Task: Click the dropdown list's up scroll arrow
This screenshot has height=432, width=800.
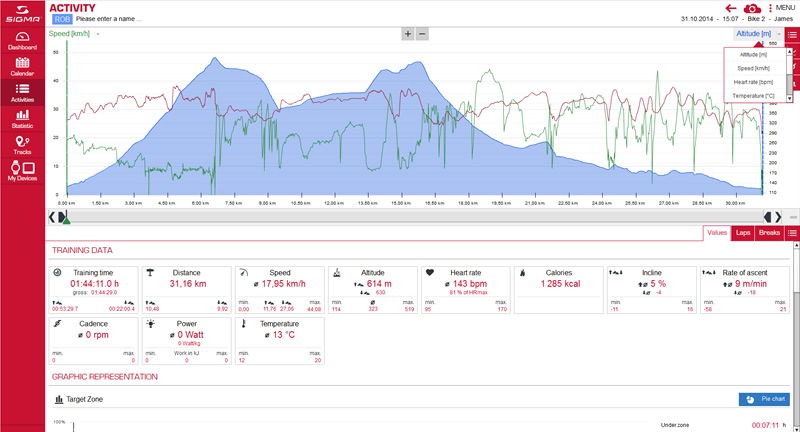Action: pos(789,52)
